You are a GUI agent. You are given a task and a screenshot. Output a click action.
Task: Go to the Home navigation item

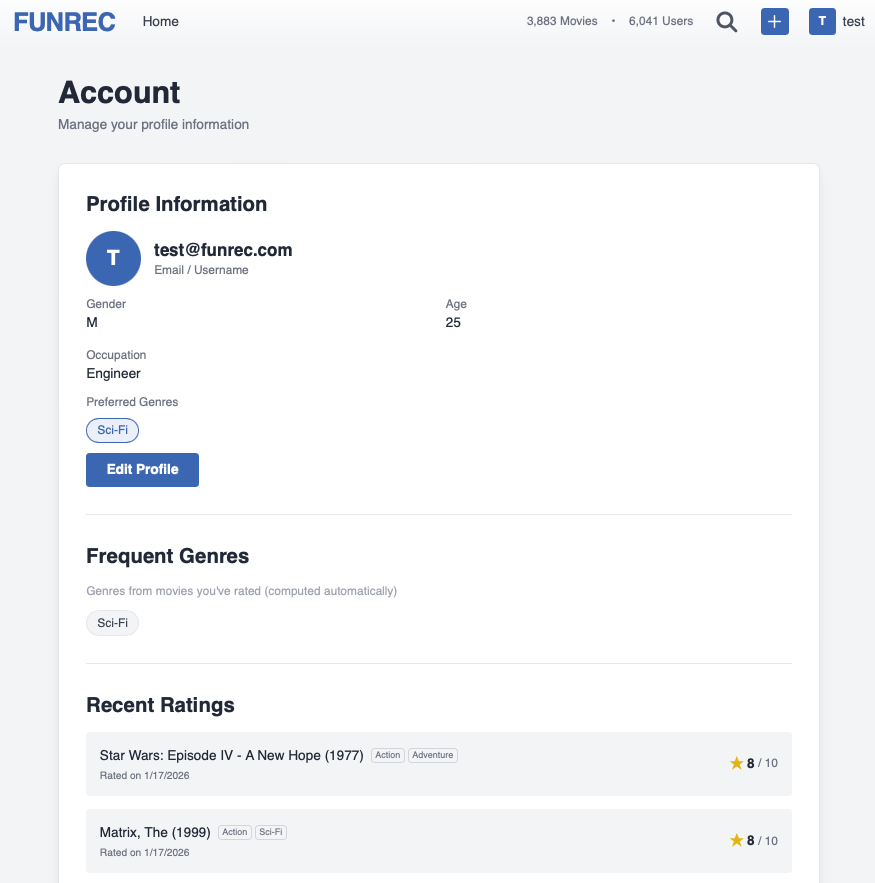click(161, 21)
